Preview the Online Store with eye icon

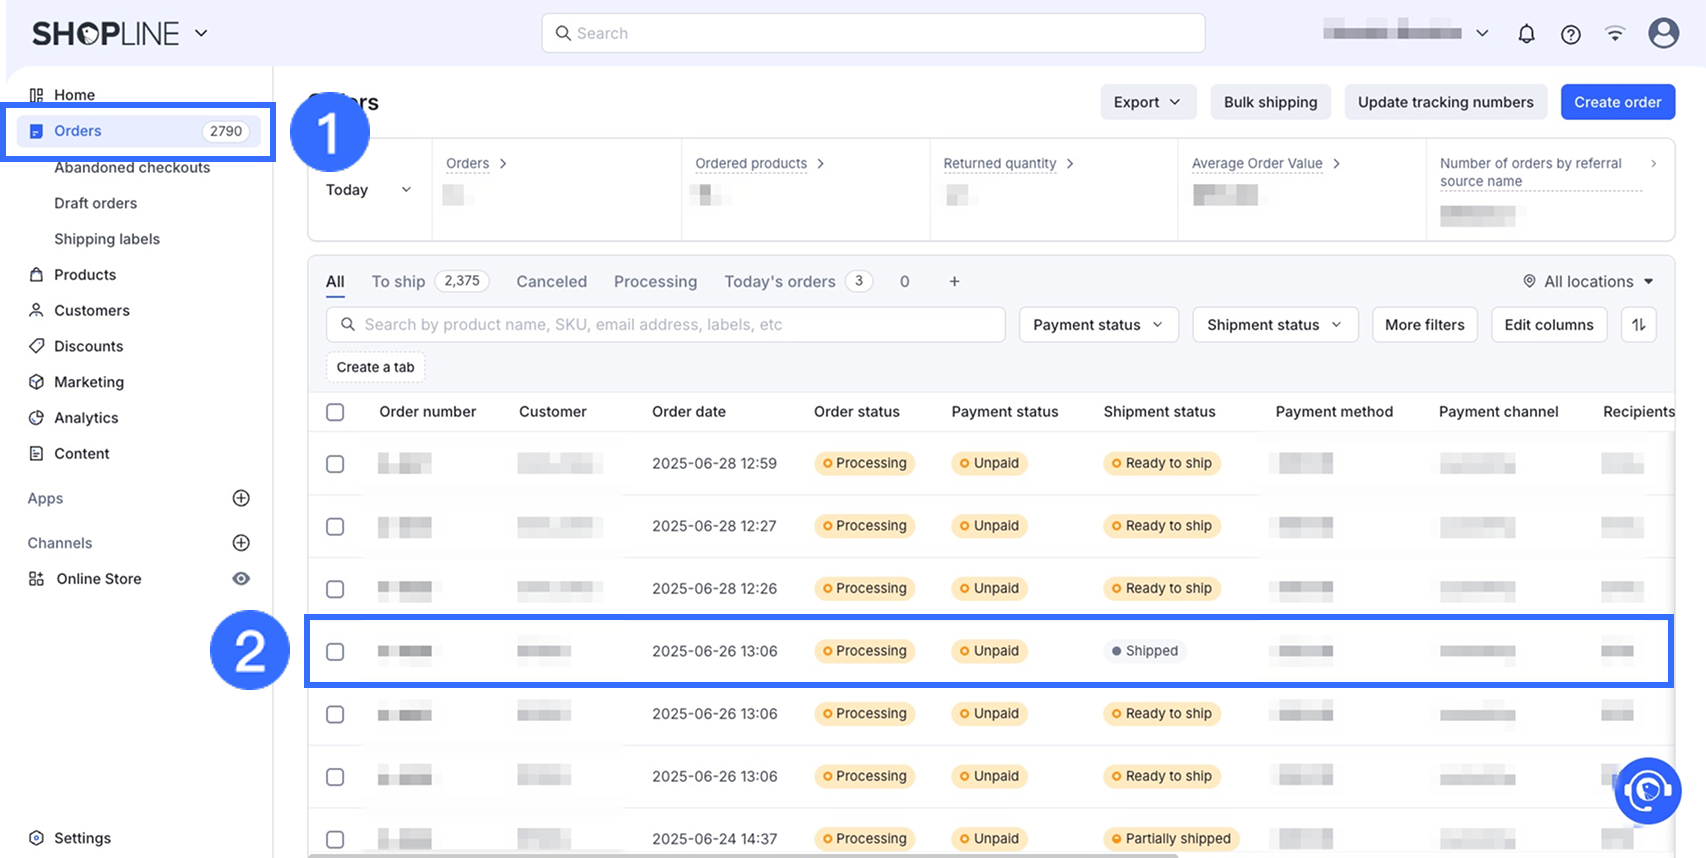[x=241, y=578]
